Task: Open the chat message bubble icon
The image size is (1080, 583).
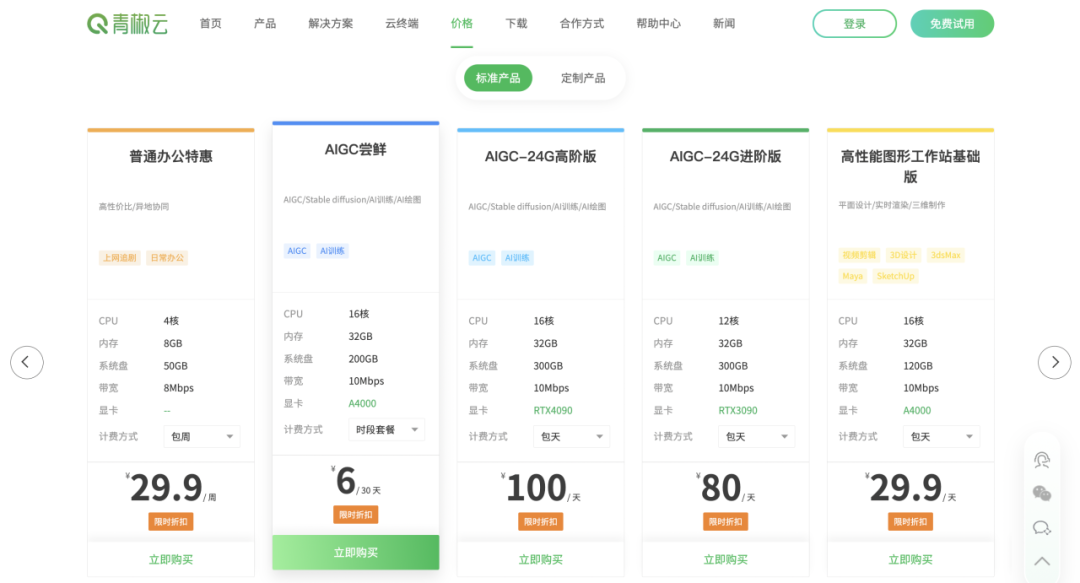Action: pos(1041,528)
